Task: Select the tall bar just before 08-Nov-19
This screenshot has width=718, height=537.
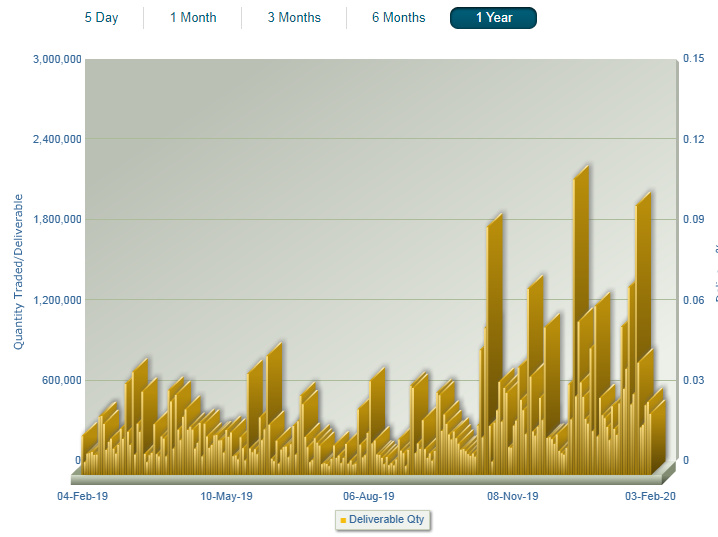Action: tap(492, 340)
